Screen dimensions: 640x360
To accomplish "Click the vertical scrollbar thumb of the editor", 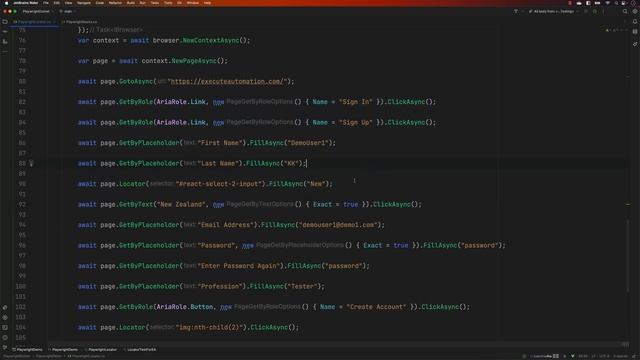I will (x=628, y=255).
